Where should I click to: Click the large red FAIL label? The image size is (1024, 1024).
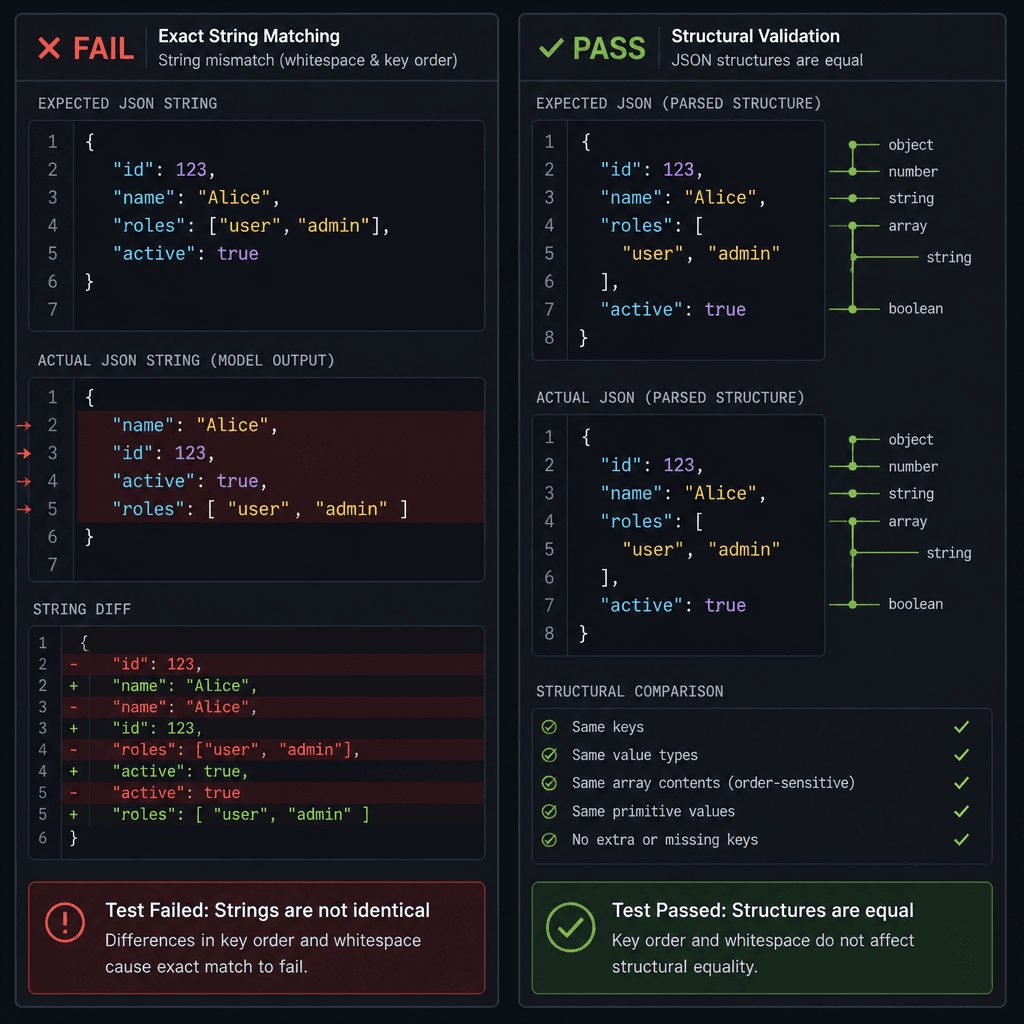(x=103, y=48)
